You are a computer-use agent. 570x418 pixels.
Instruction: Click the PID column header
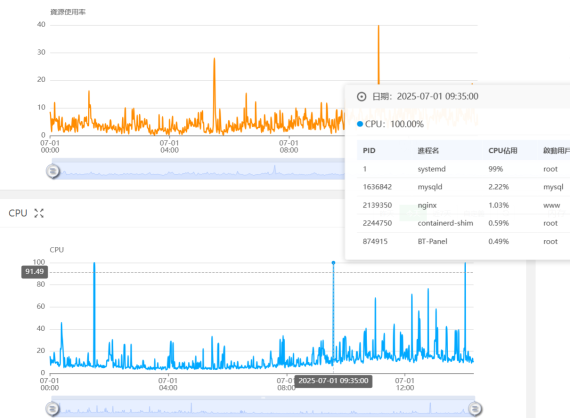369,150
